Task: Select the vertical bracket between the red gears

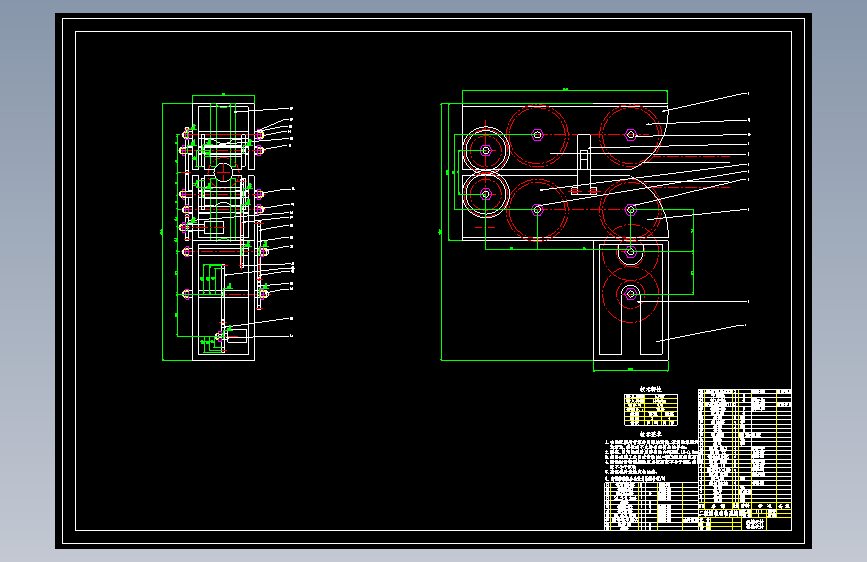Action: [x=583, y=164]
